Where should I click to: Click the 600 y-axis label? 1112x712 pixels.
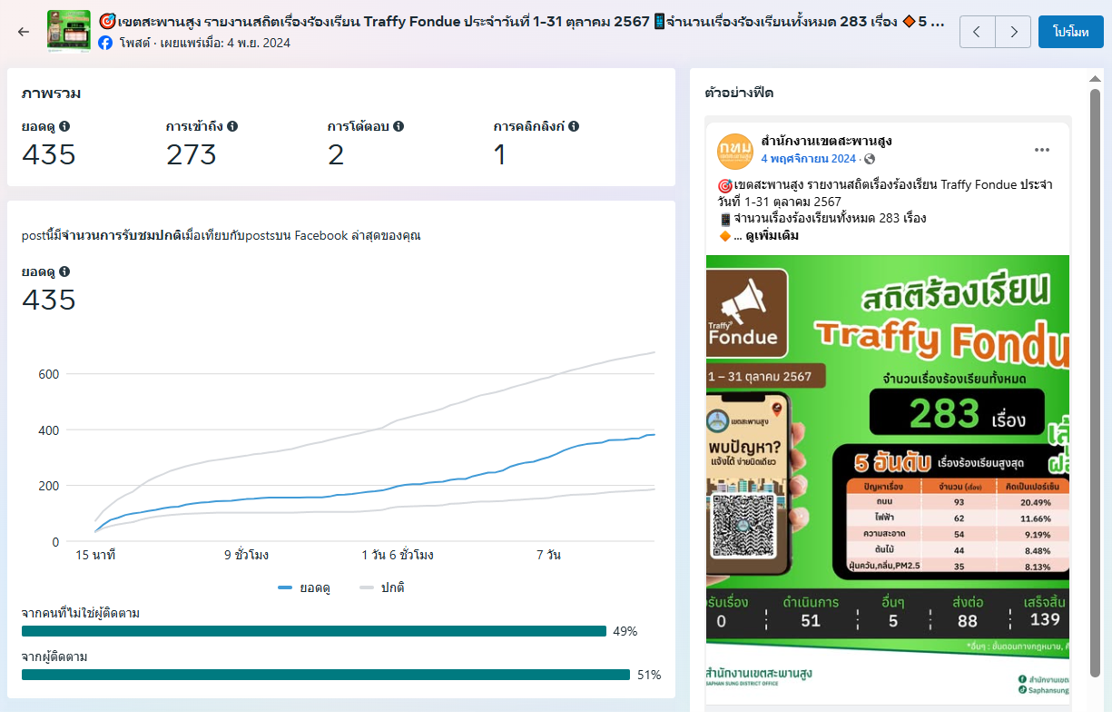point(49,374)
